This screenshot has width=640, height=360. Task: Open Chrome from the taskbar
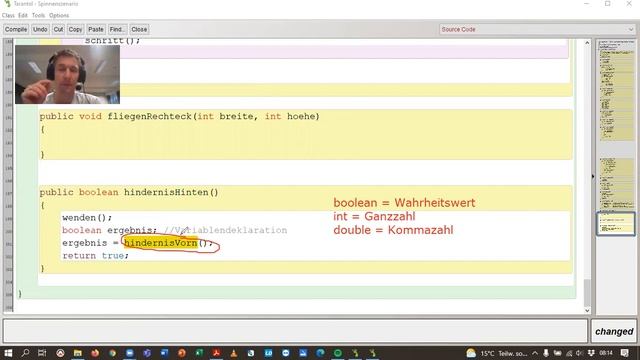[112, 353]
